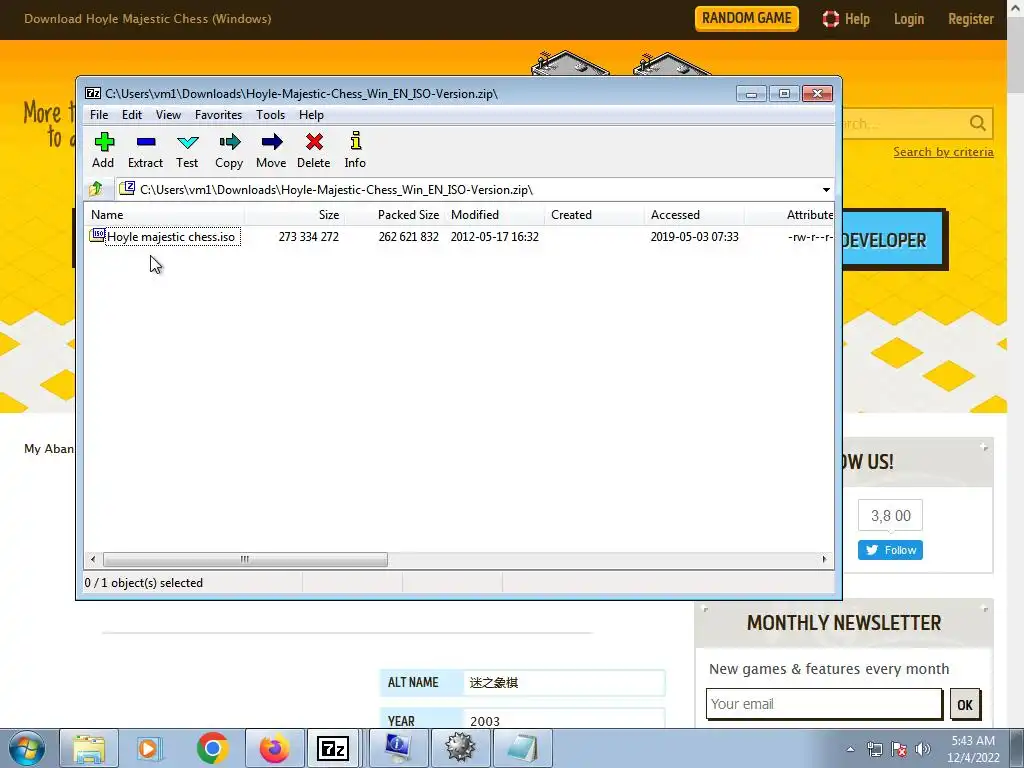Click the horizontal scrollbar thumb in 7-Zip

tap(245, 560)
